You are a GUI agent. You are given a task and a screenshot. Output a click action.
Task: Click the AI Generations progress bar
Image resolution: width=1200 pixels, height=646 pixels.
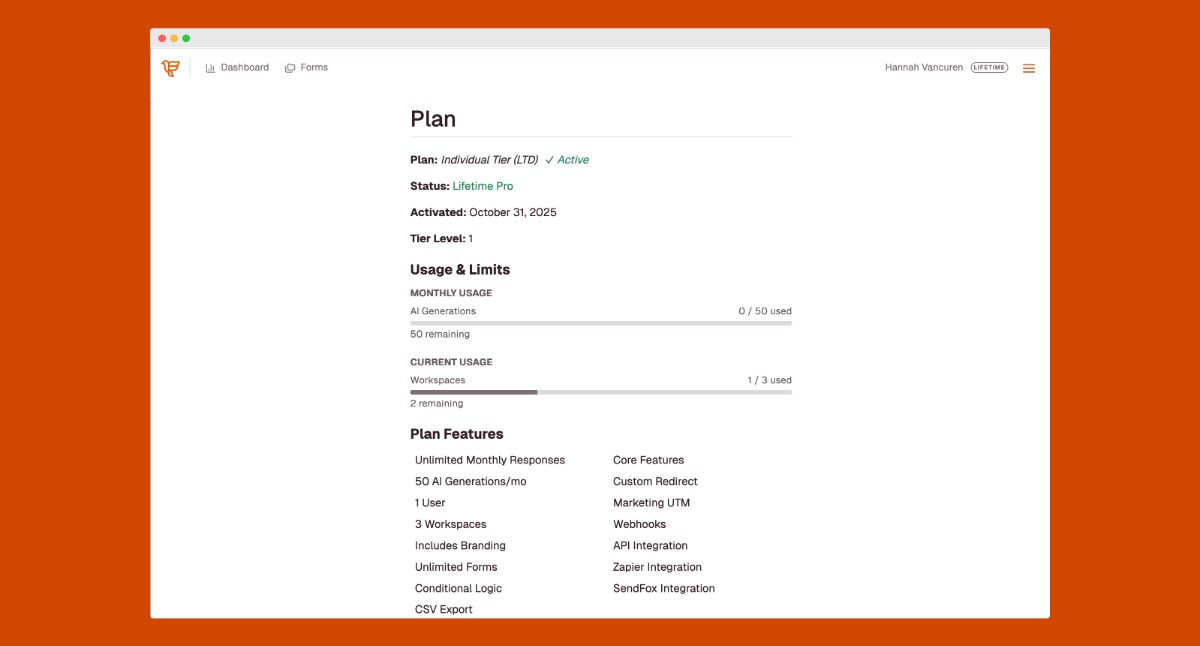(600, 323)
